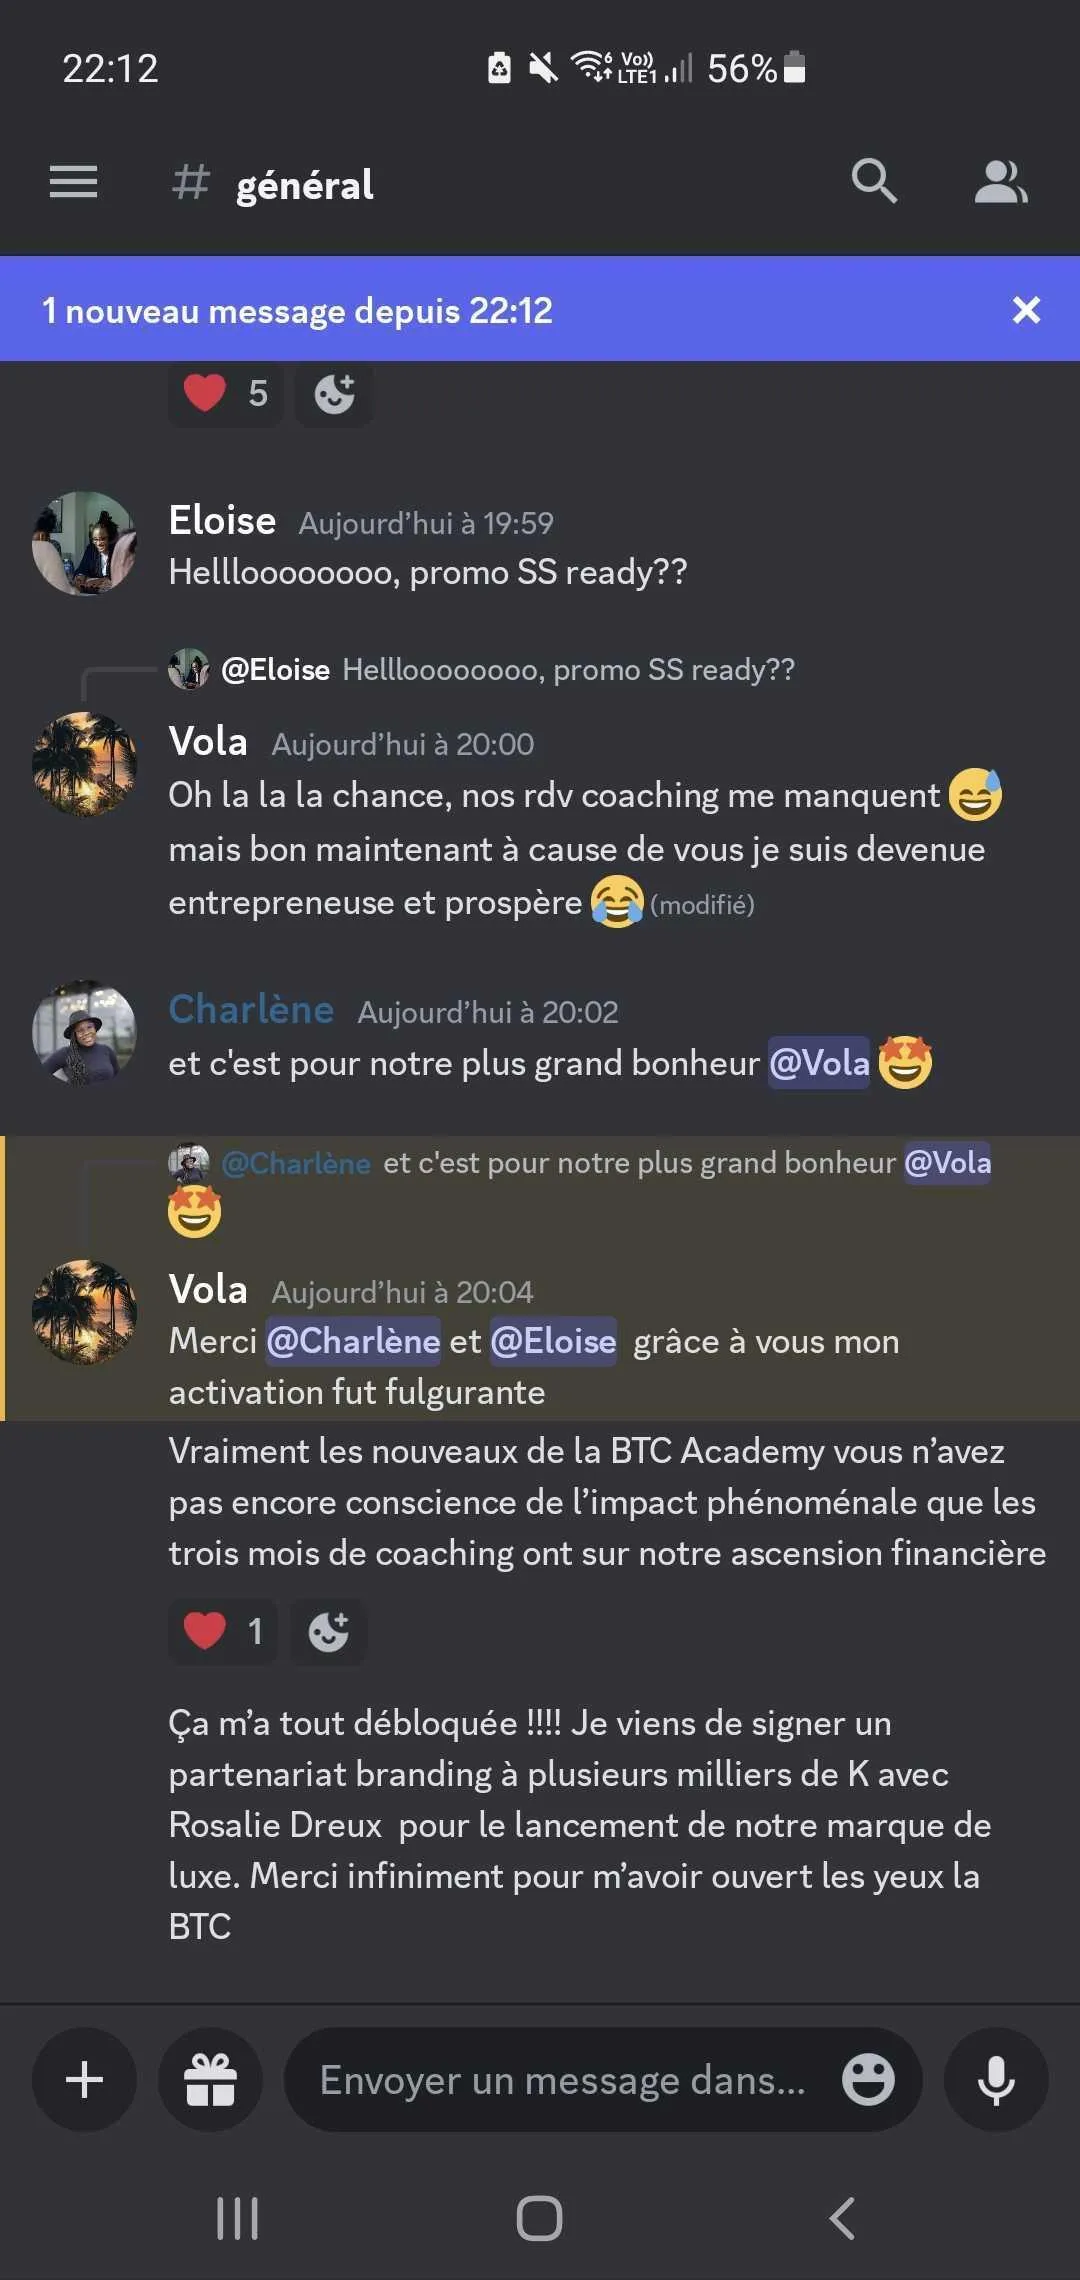Open the général channel title
Image resolution: width=1080 pixels, height=2280 pixels.
point(304,185)
